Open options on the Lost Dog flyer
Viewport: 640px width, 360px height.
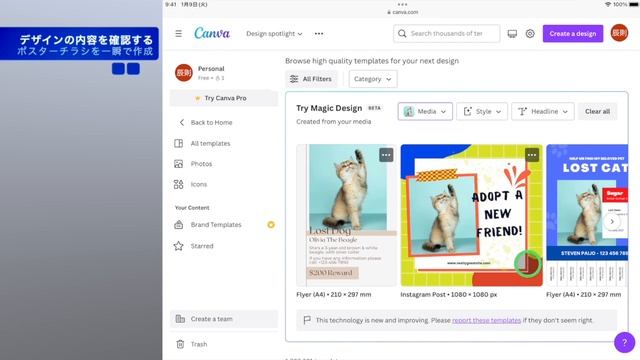(386, 155)
